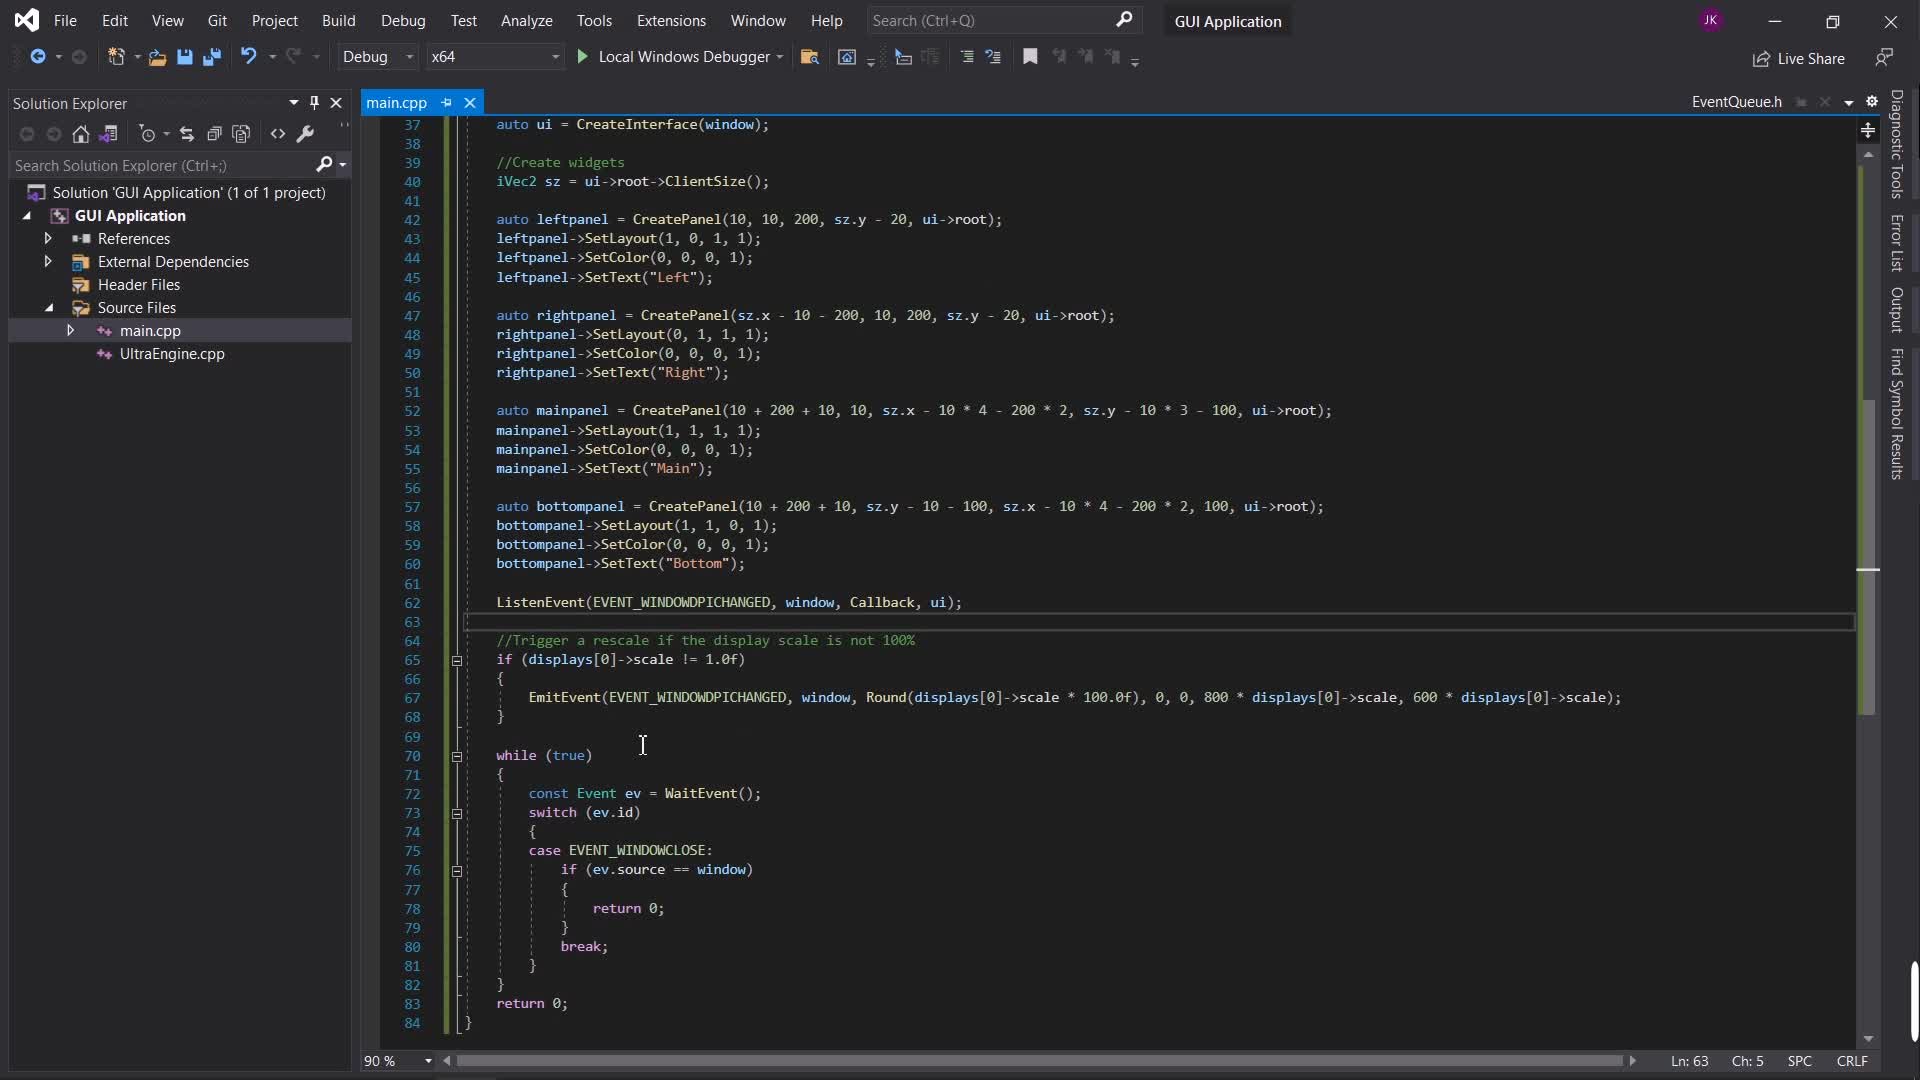
Task: Toggle pin on the main.cpp tab
Action: pyautogui.click(x=447, y=103)
